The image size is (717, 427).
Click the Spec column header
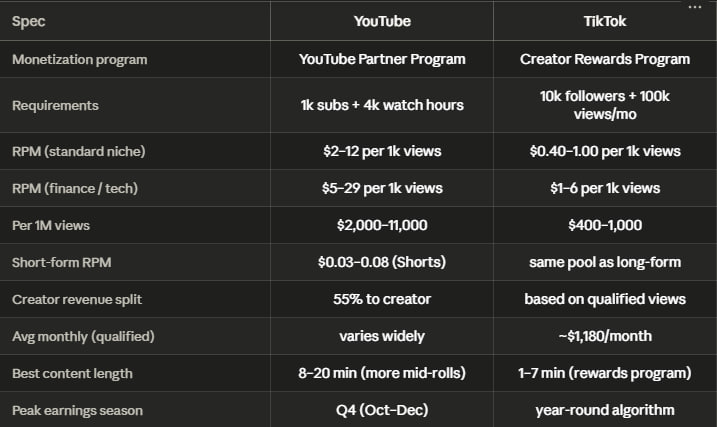click(28, 21)
